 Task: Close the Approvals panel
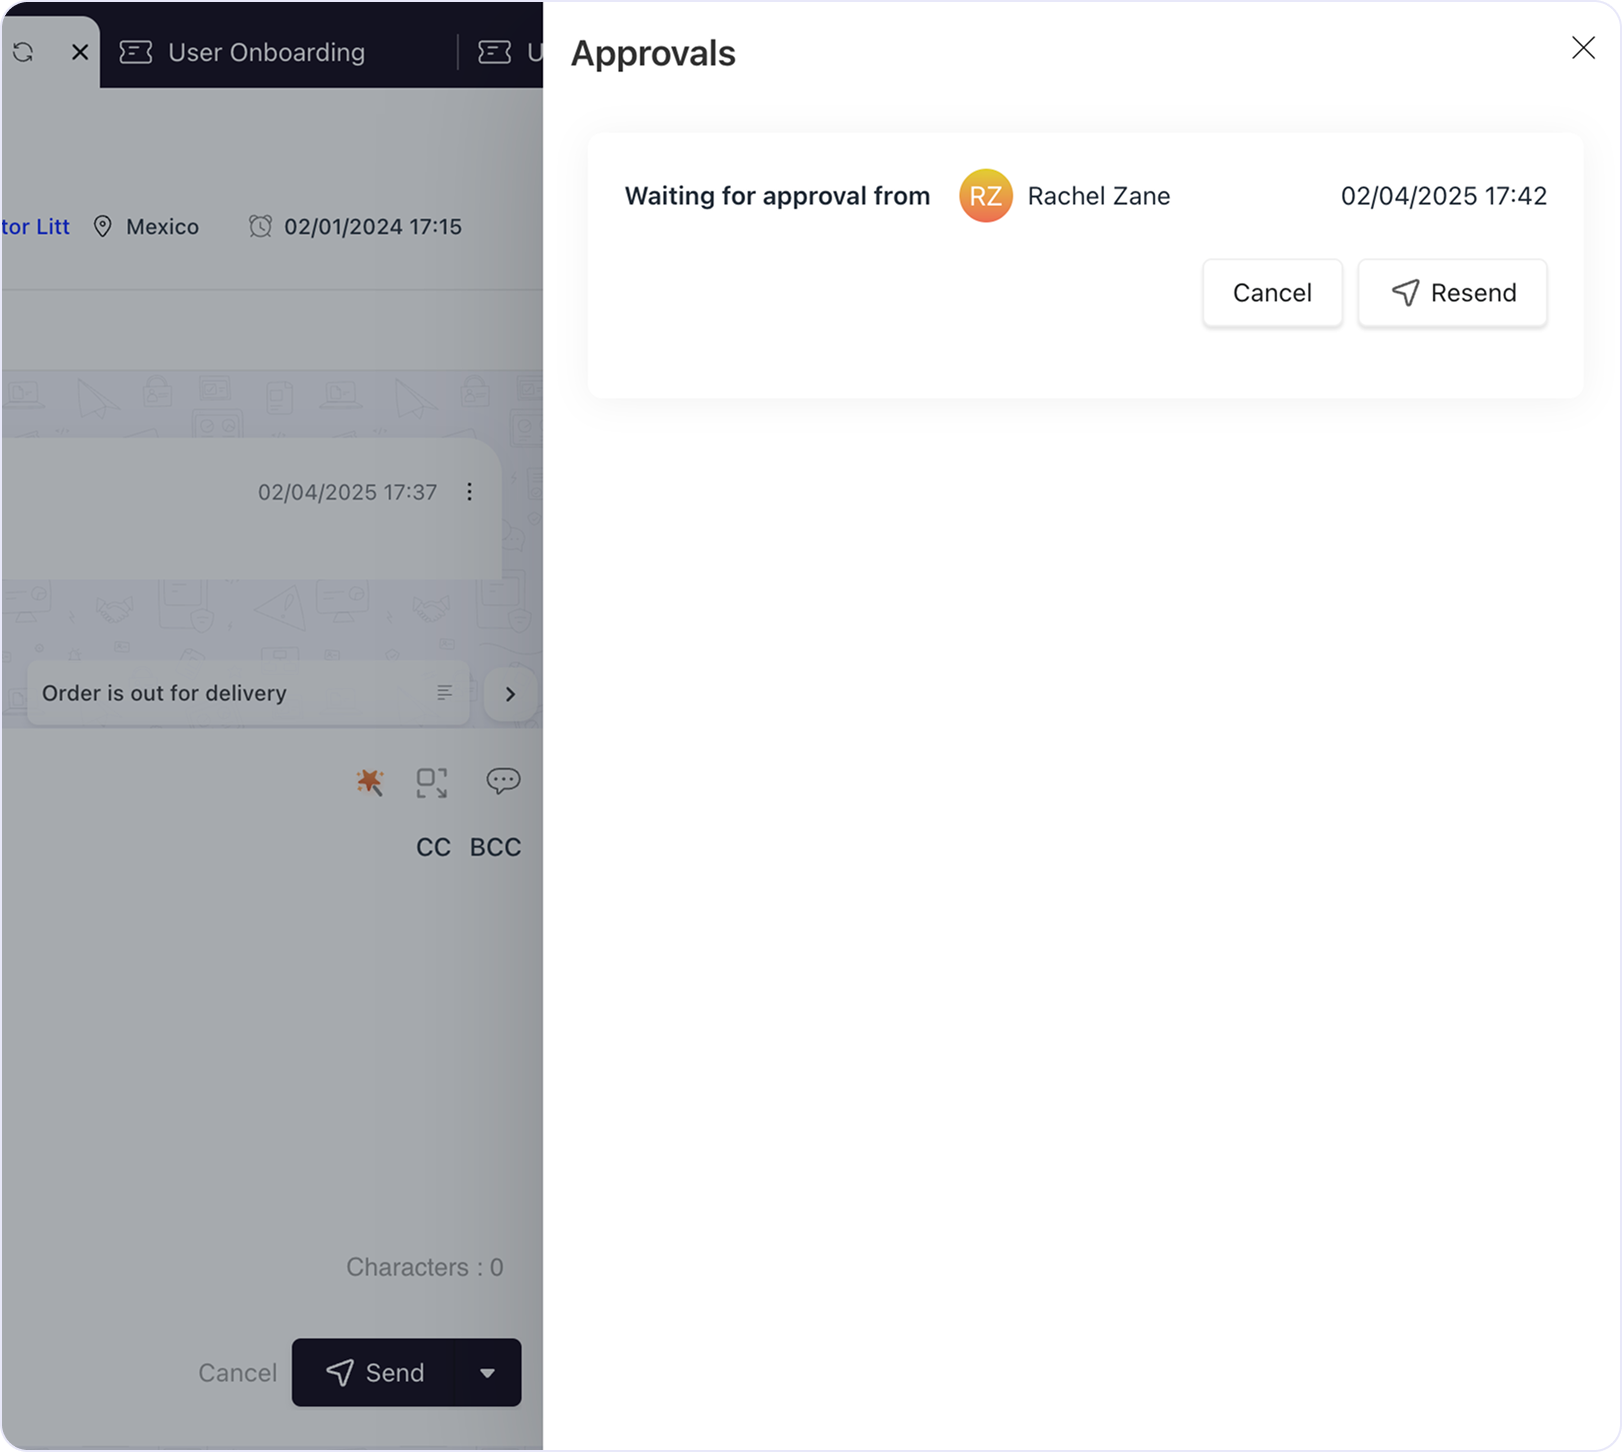coord(1582,48)
